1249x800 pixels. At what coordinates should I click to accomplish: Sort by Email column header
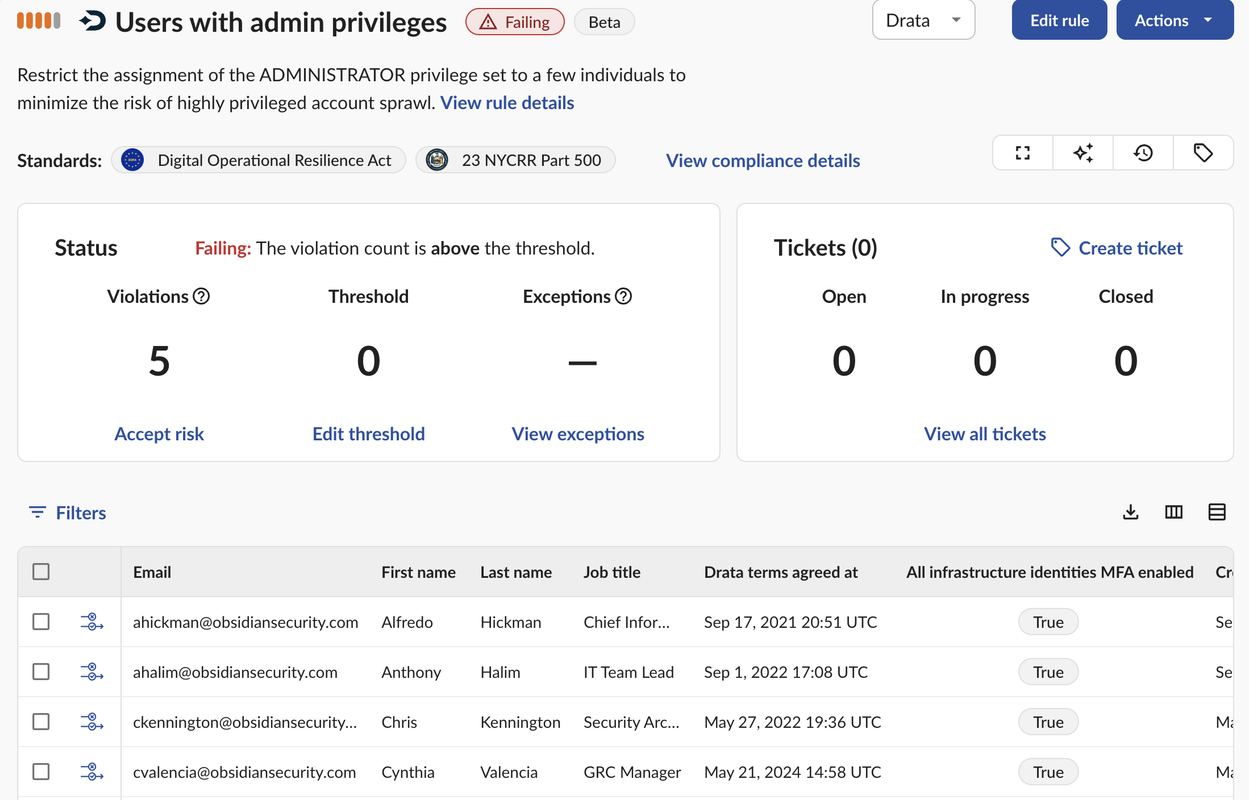pos(152,572)
